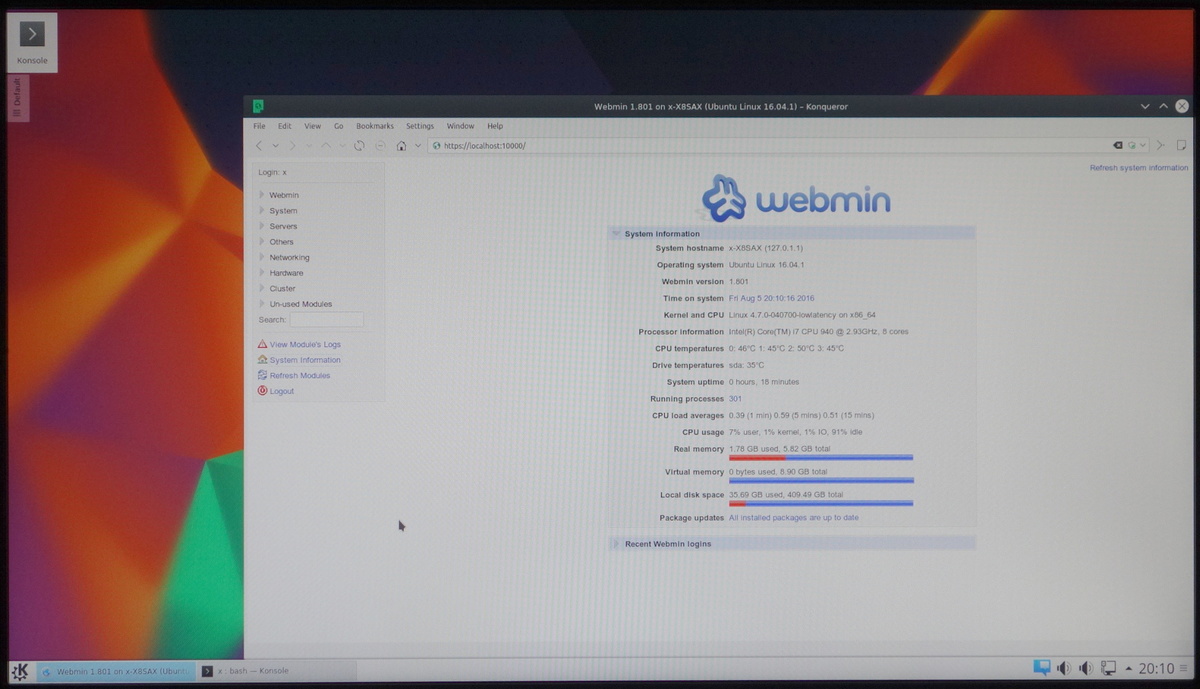Expand the Un-used Modules category
Screen dimensions: 1200x689
(x=262, y=304)
